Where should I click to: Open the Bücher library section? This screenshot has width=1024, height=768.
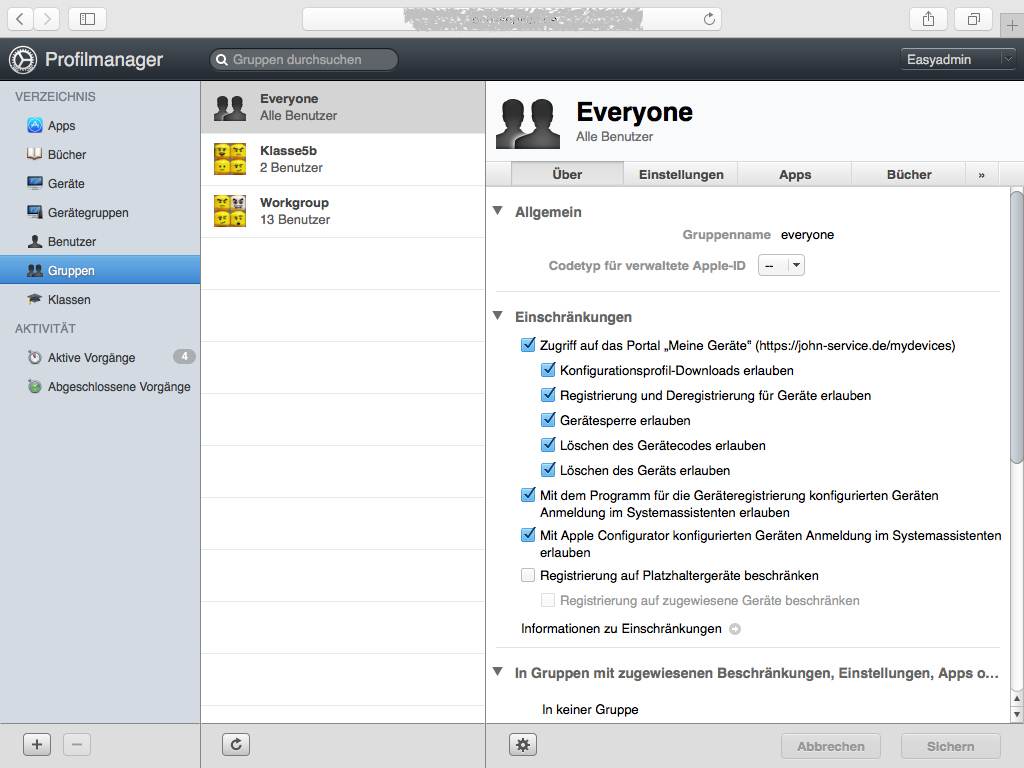click(x=100, y=155)
